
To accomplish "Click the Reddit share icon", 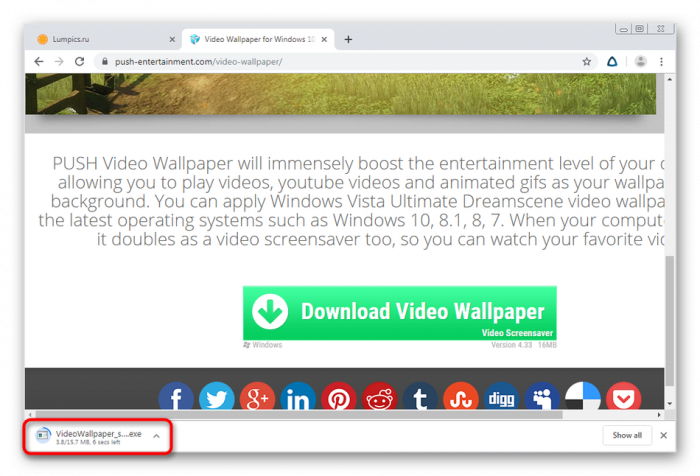I will (379, 398).
